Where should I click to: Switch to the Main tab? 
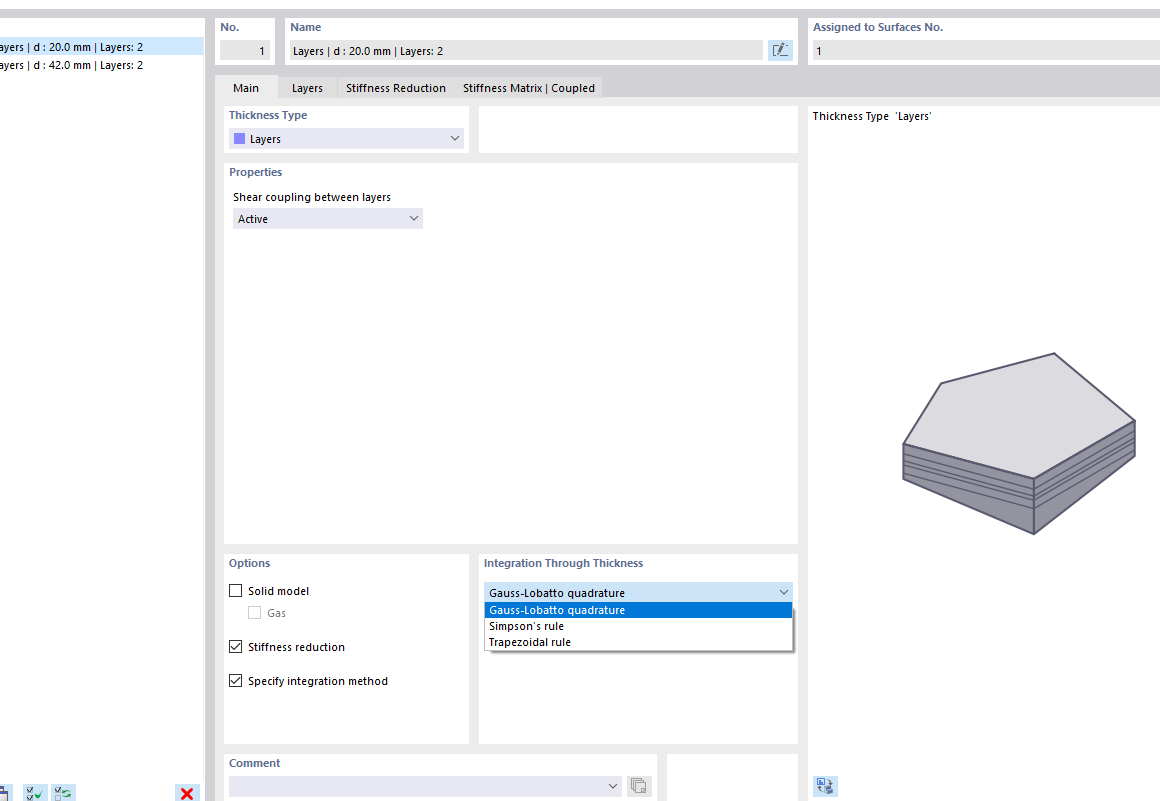[x=246, y=87]
